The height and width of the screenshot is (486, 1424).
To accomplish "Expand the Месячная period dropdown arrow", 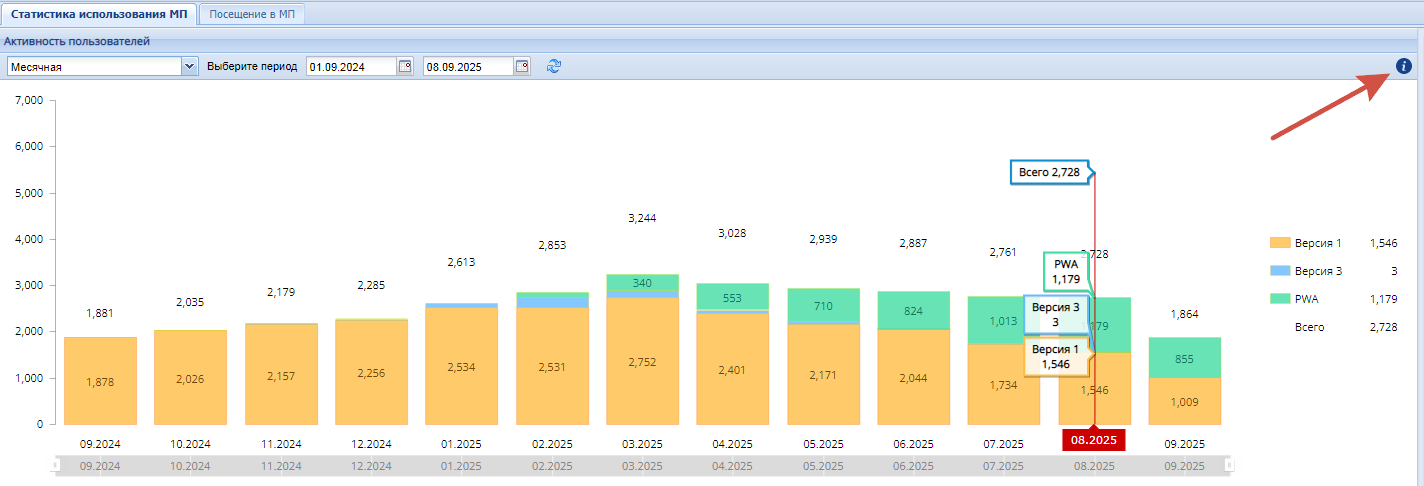I will pos(189,66).
